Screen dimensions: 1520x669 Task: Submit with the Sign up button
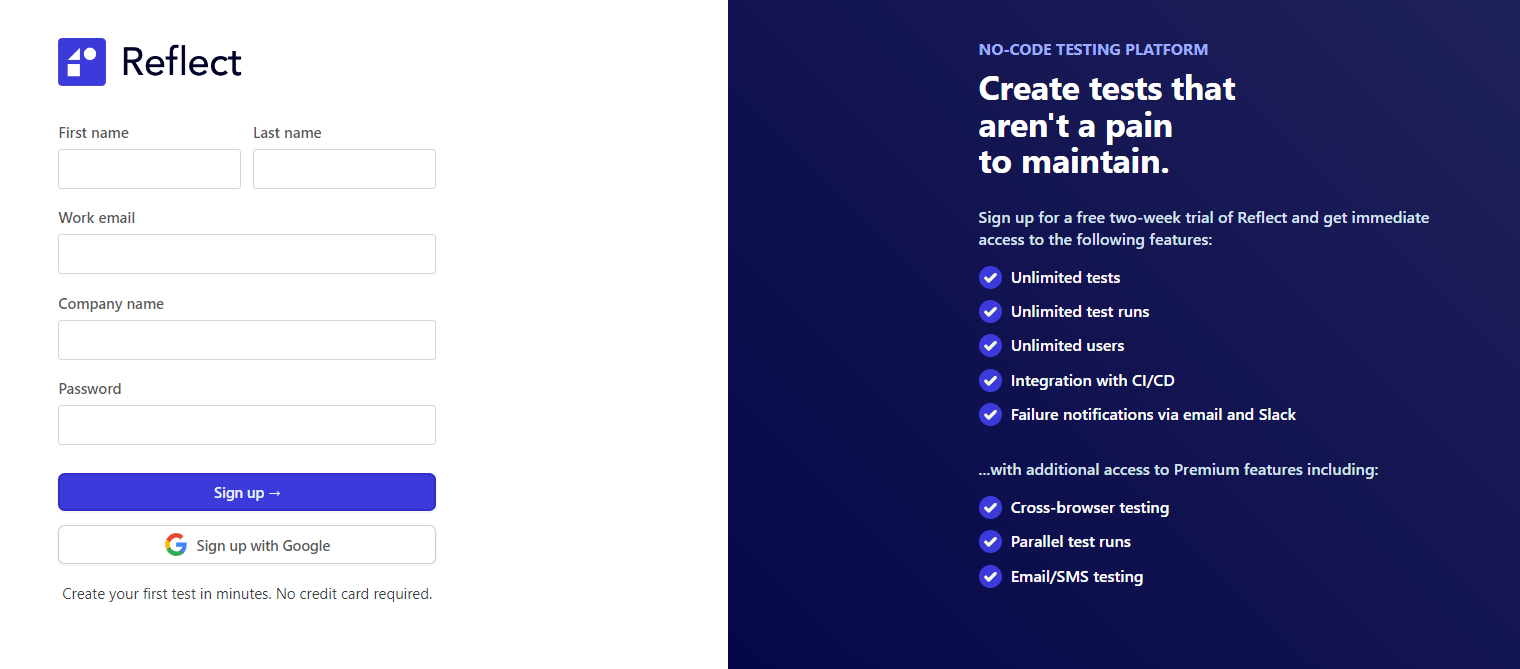[x=247, y=492]
